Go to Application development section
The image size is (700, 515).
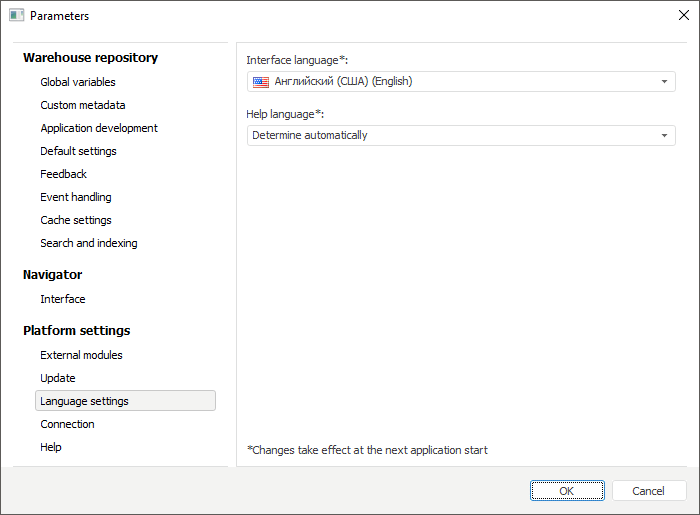tap(99, 128)
